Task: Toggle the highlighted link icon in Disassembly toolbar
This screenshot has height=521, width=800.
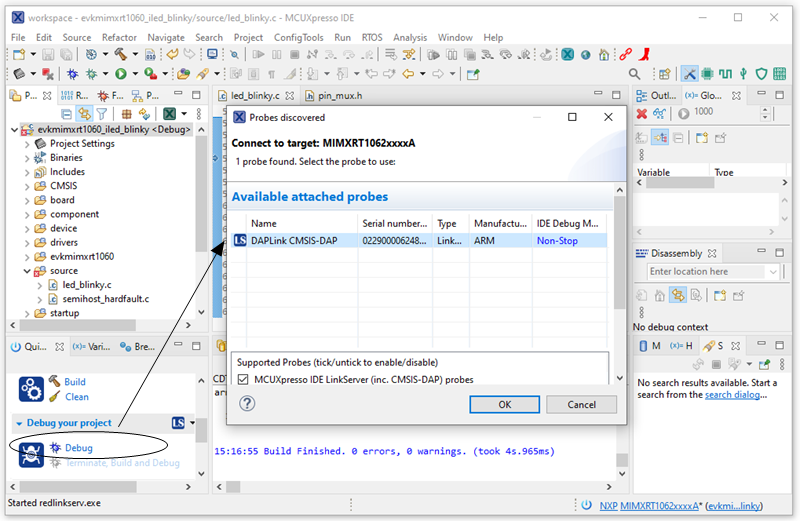Action: point(678,295)
